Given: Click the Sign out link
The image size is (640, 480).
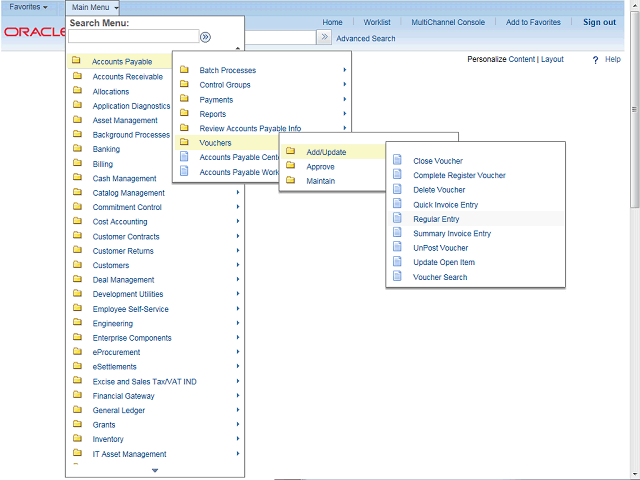Looking at the screenshot, I should [599, 22].
